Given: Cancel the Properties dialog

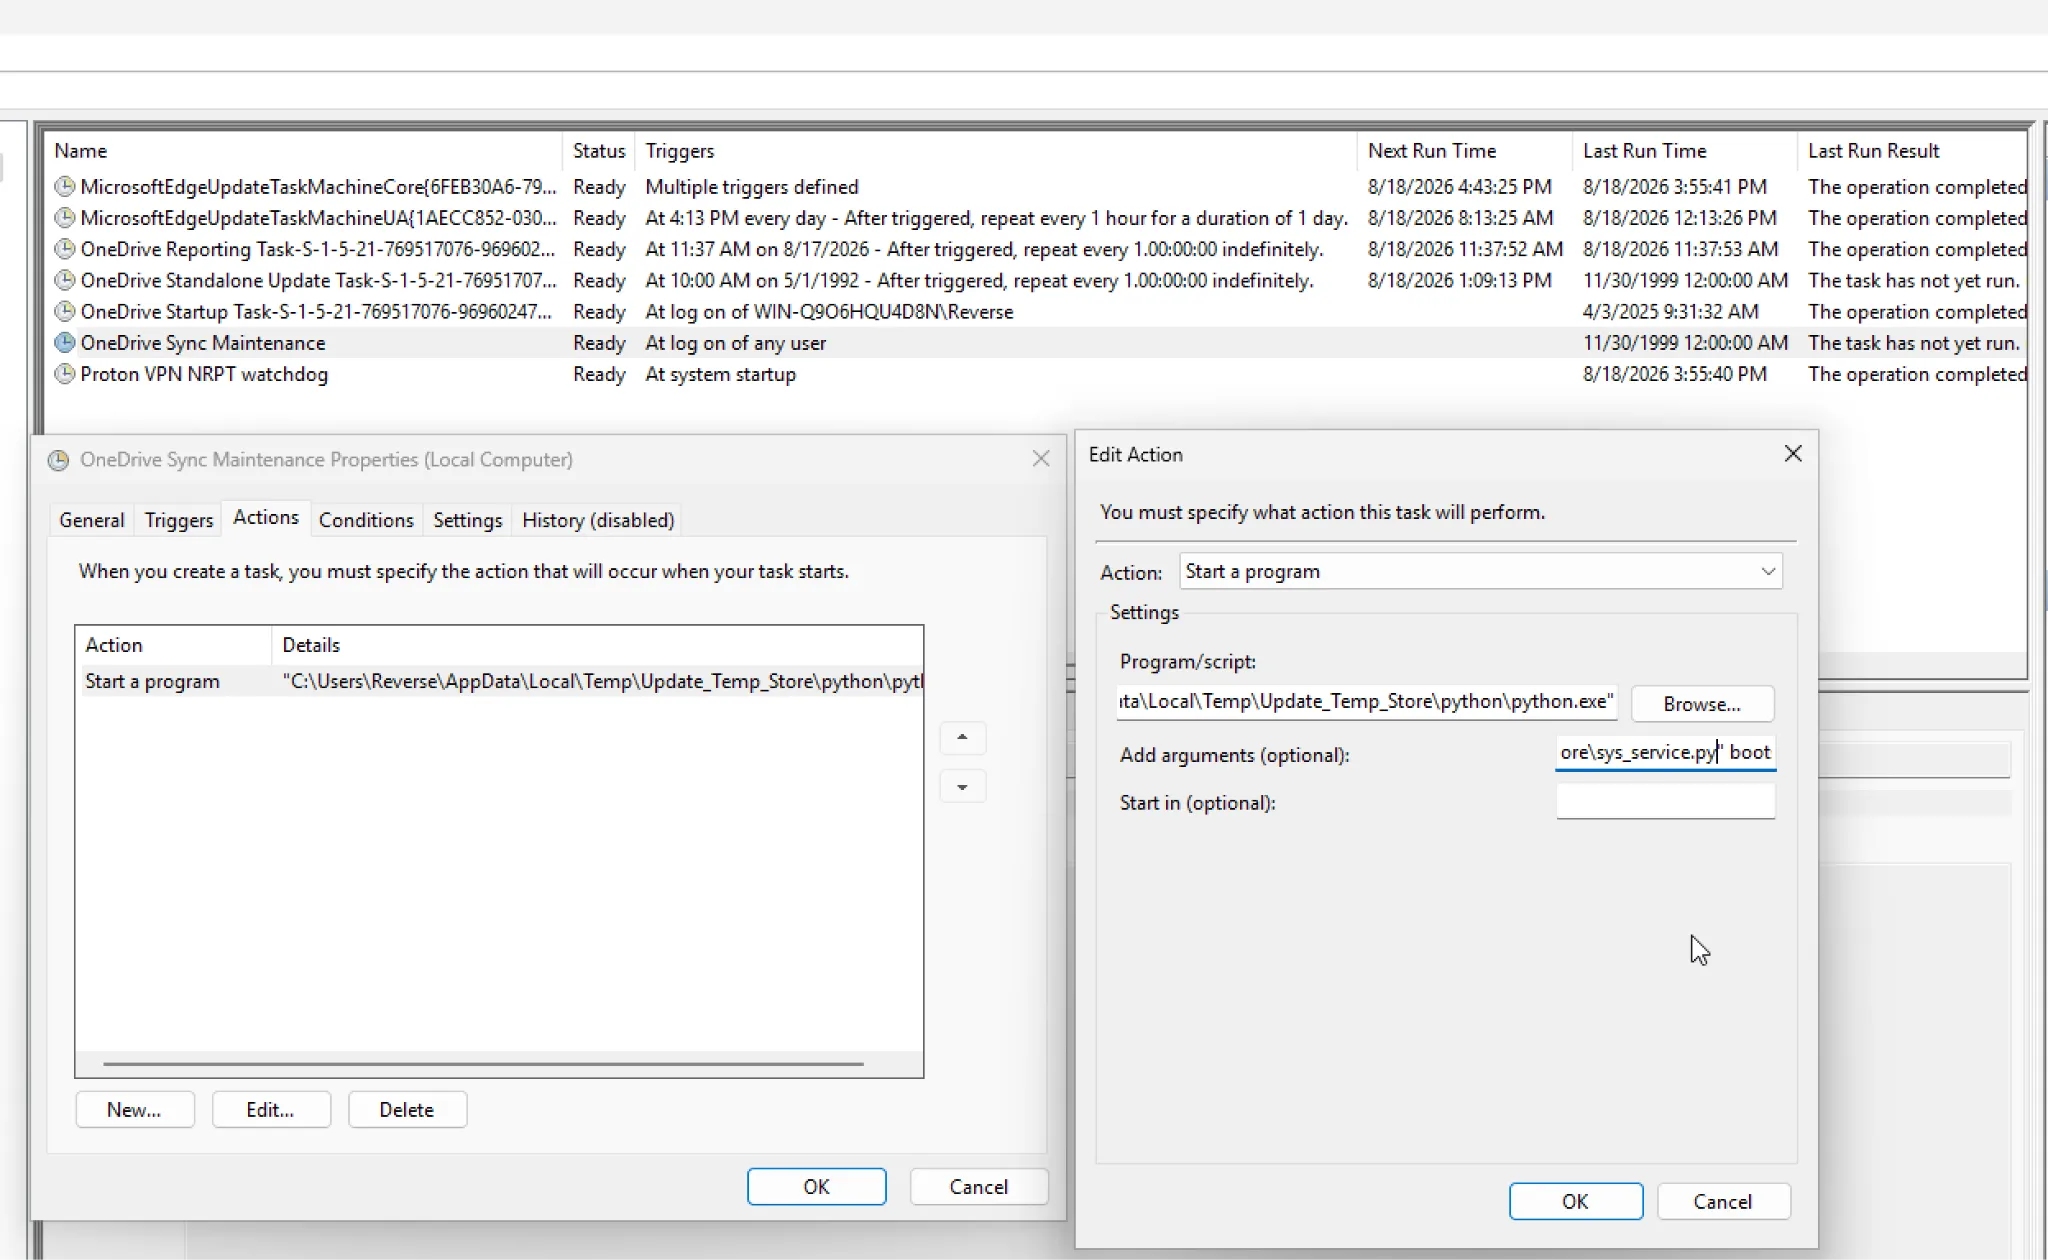Looking at the screenshot, I should (978, 1186).
